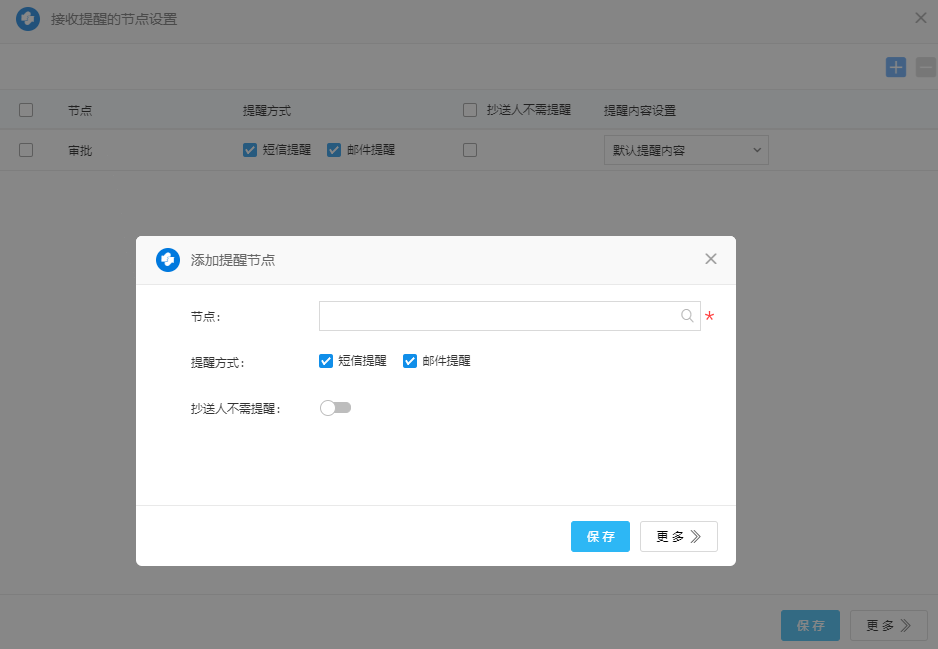This screenshot has height=649, width=938.
Task: Click the plus icon to add a row
Action: pyautogui.click(x=896, y=67)
